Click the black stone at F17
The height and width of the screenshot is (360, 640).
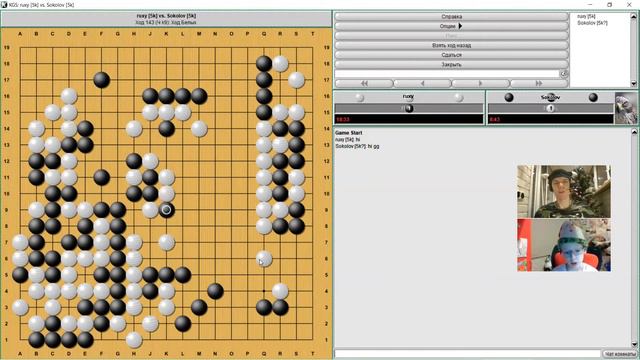[x=102, y=80]
